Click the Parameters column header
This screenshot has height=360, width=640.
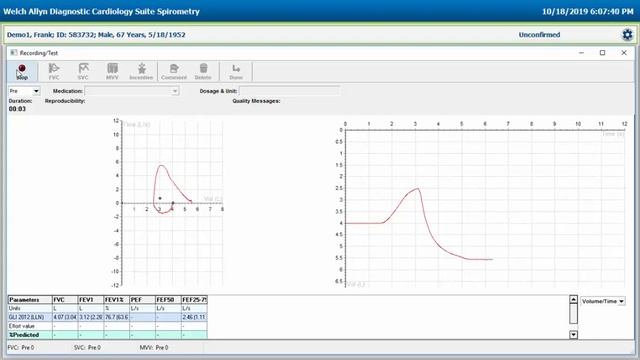pyautogui.click(x=30, y=300)
